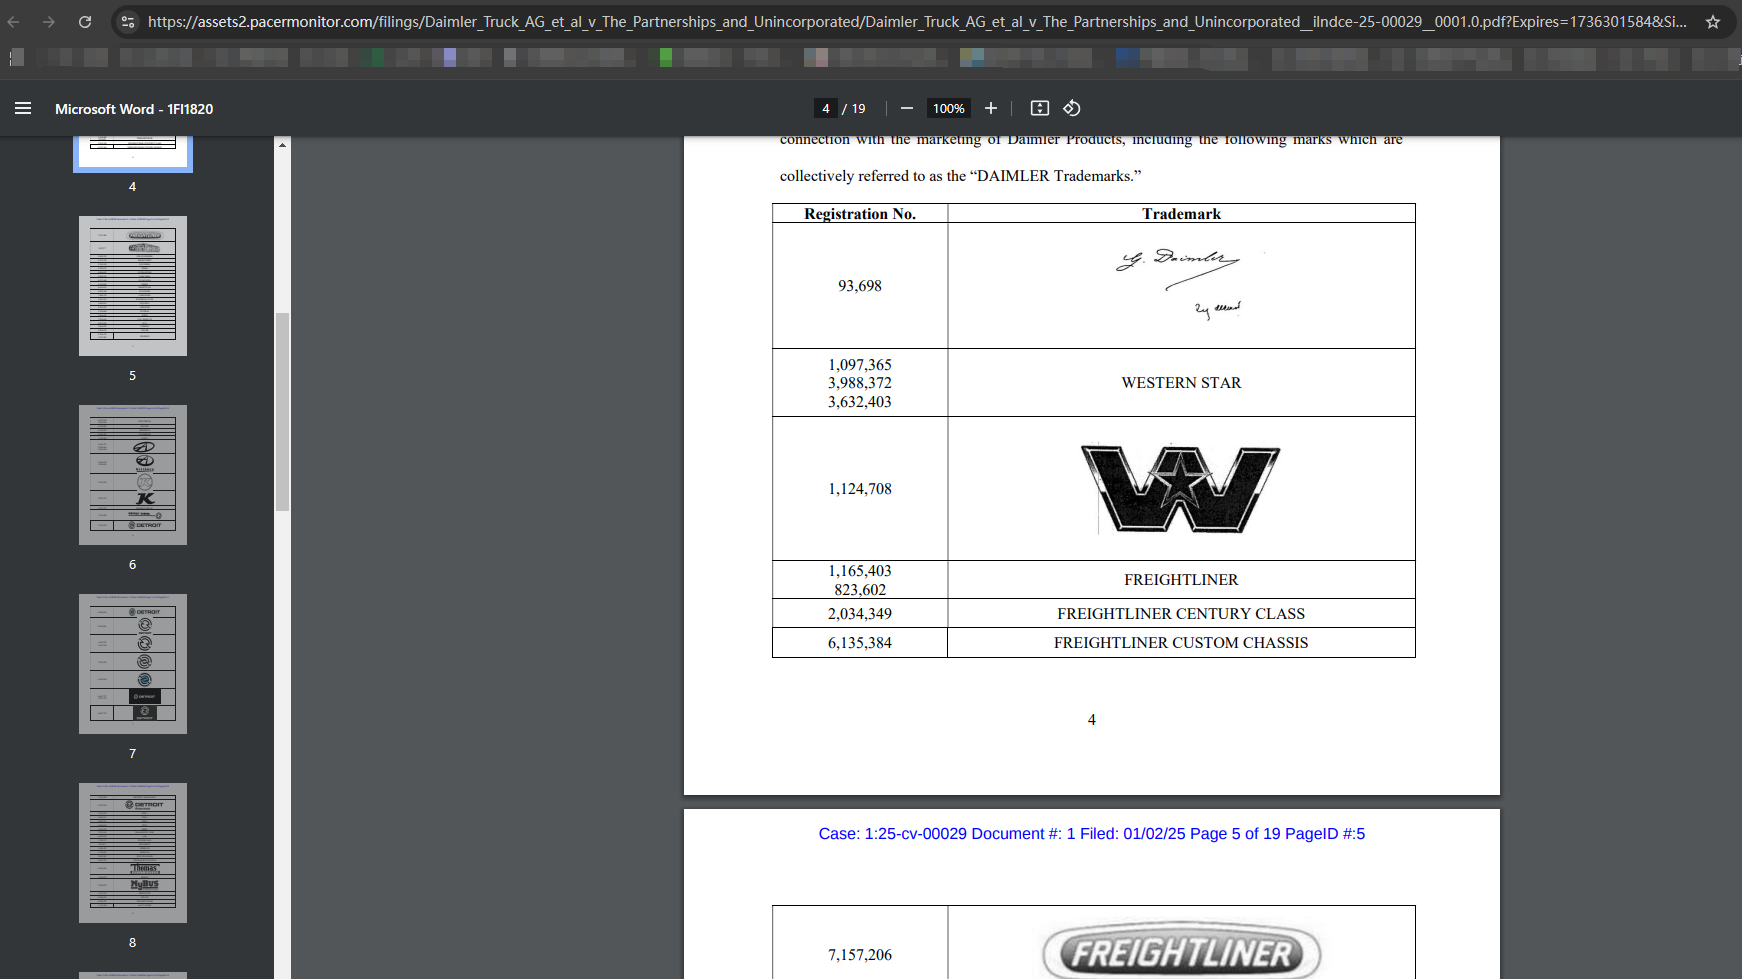Image resolution: width=1742 pixels, height=979 pixels.
Task: Select registration number '1,124,708'
Action: 860,489
